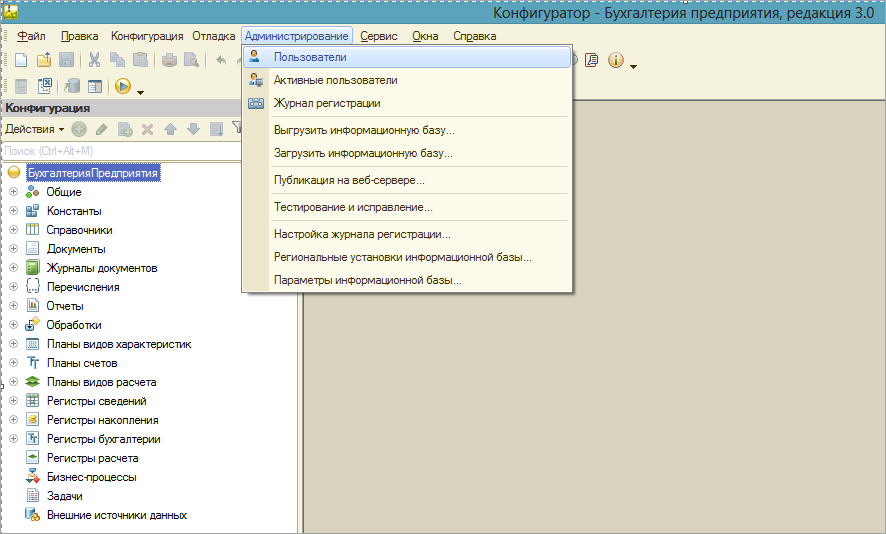Select Пользователи from Администрирование menu
886x534 pixels.
tap(310, 57)
